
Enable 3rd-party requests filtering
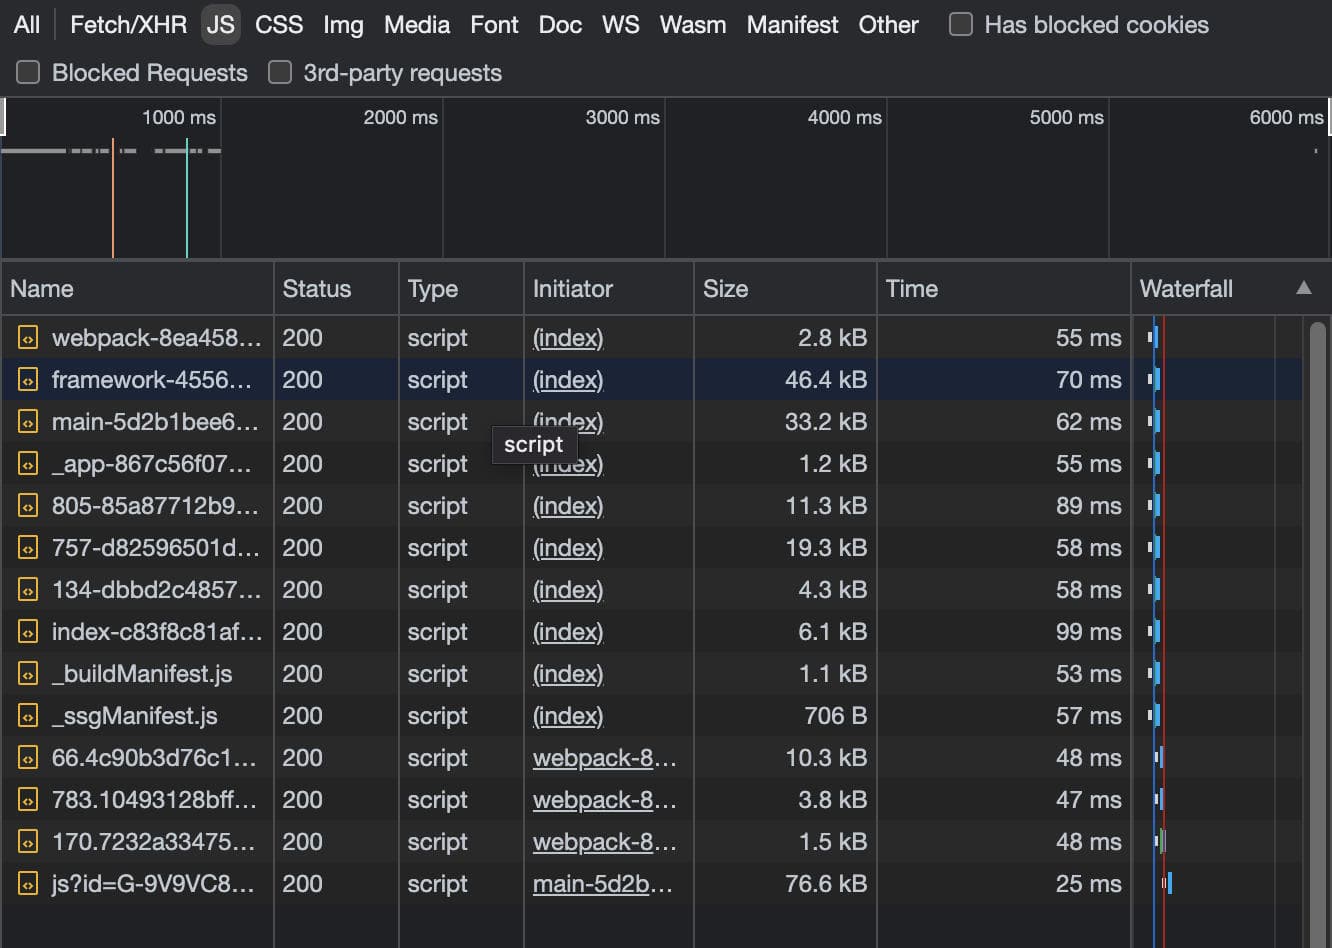[x=279, y=72]
